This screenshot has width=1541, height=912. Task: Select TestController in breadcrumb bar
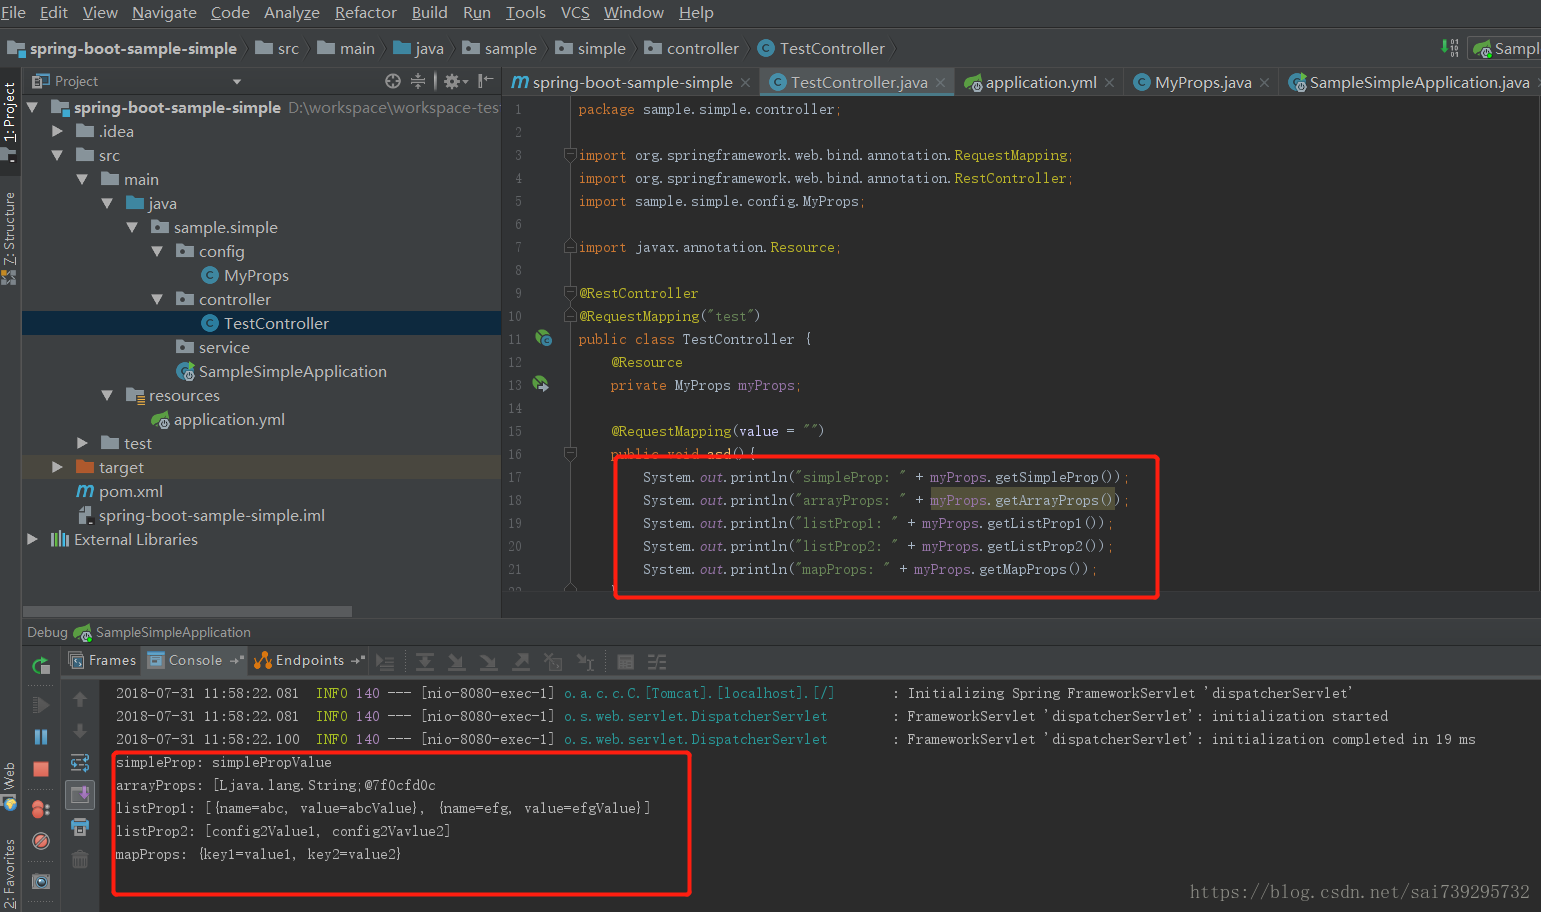click(x=822, y=48)
